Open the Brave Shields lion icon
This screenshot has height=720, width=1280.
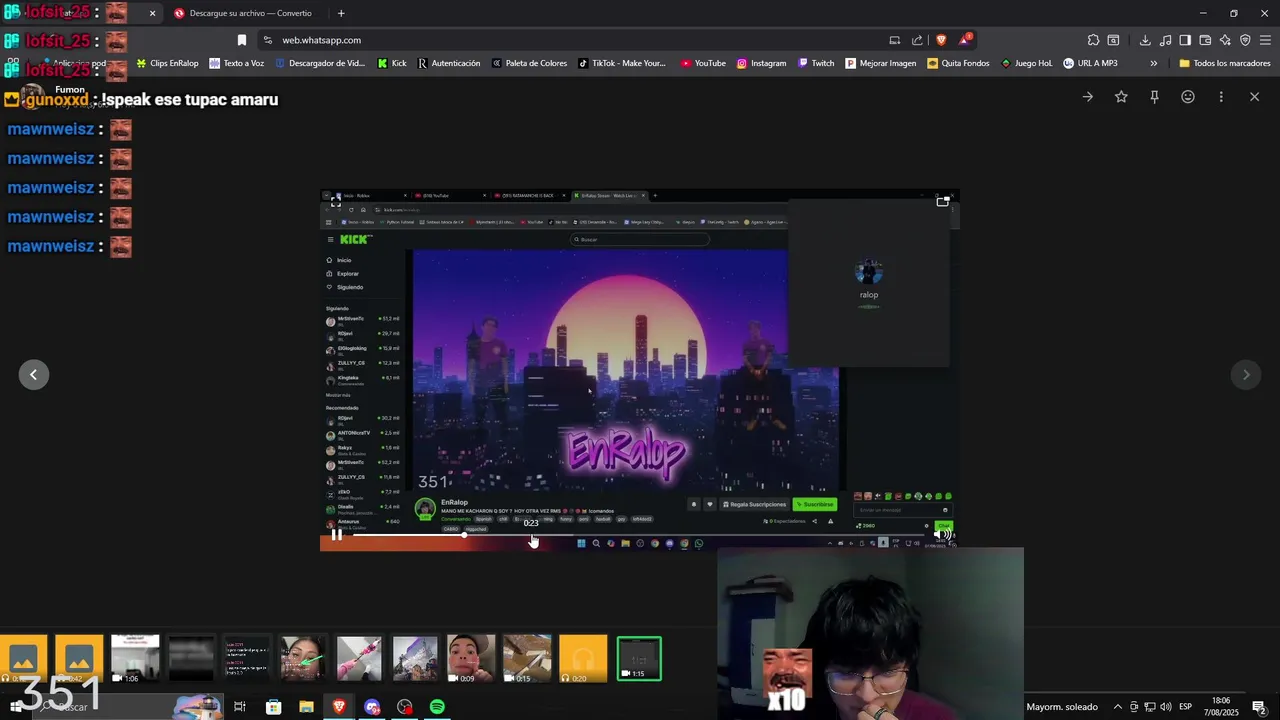coord(941,40)
